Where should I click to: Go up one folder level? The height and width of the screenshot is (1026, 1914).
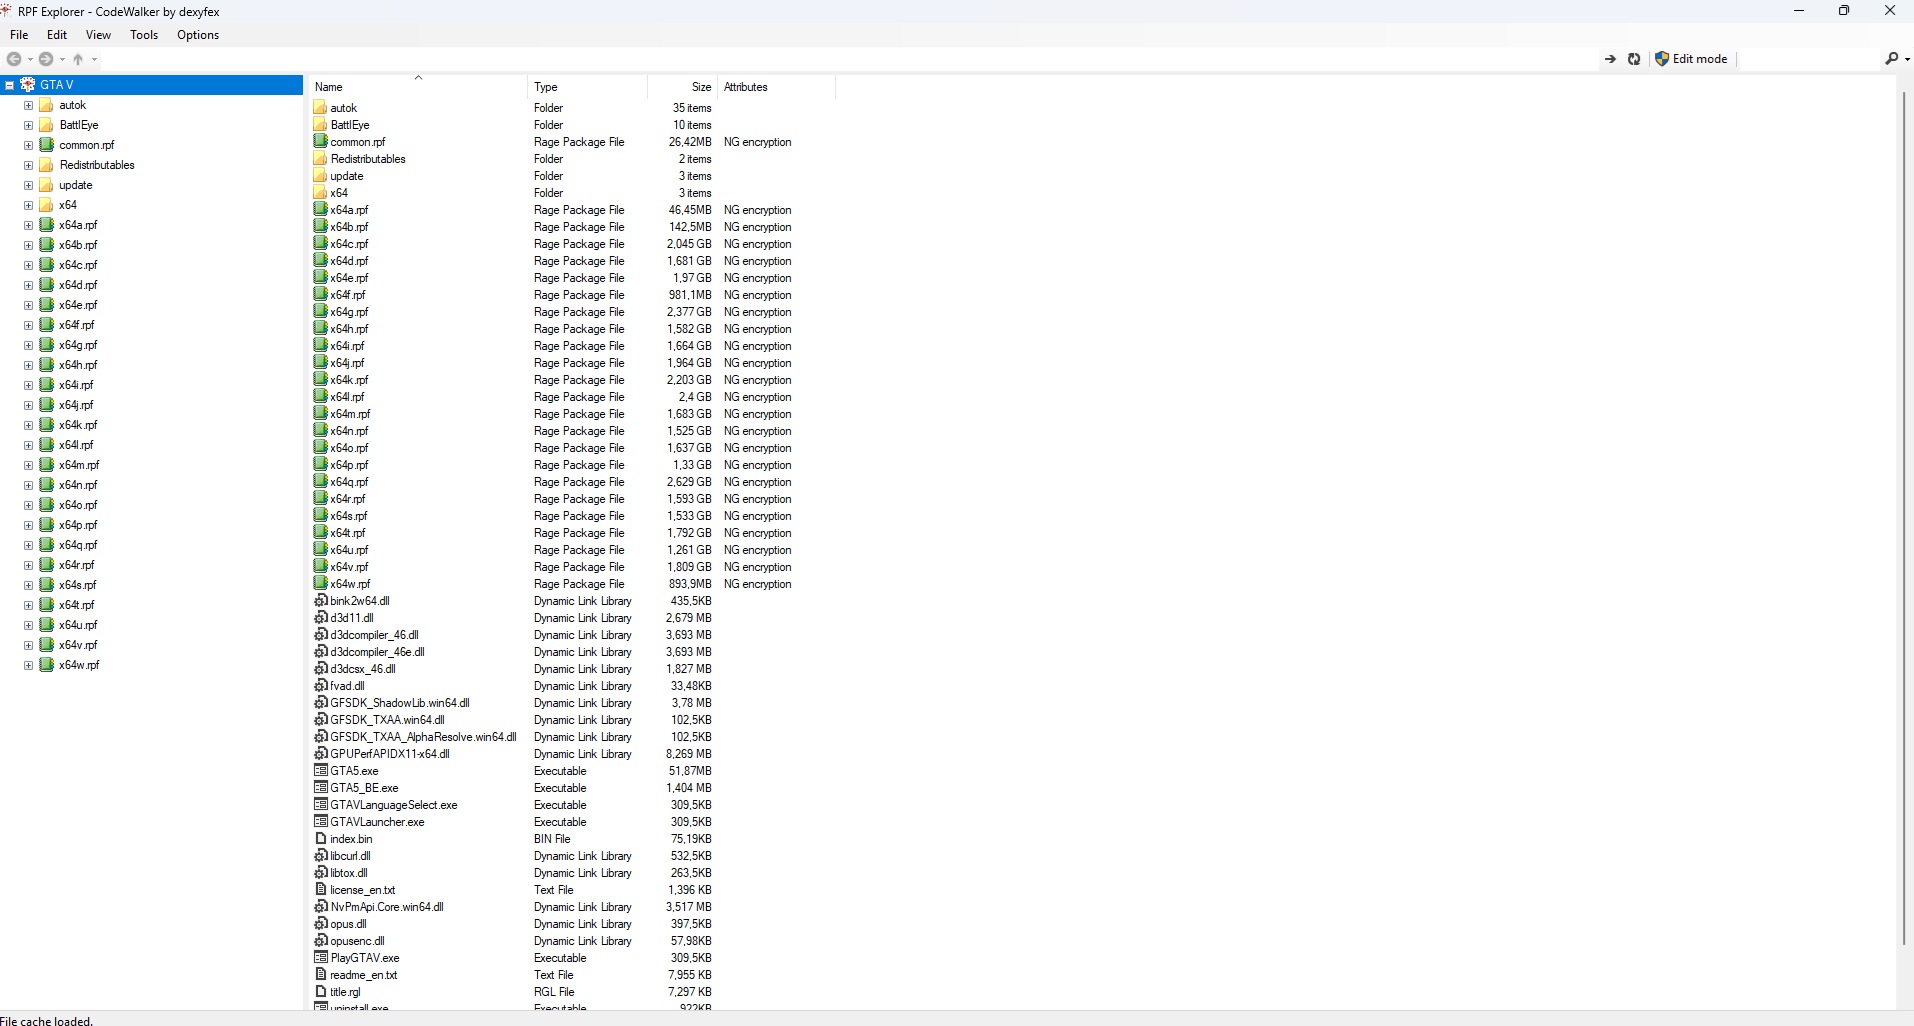pos(78,59)
